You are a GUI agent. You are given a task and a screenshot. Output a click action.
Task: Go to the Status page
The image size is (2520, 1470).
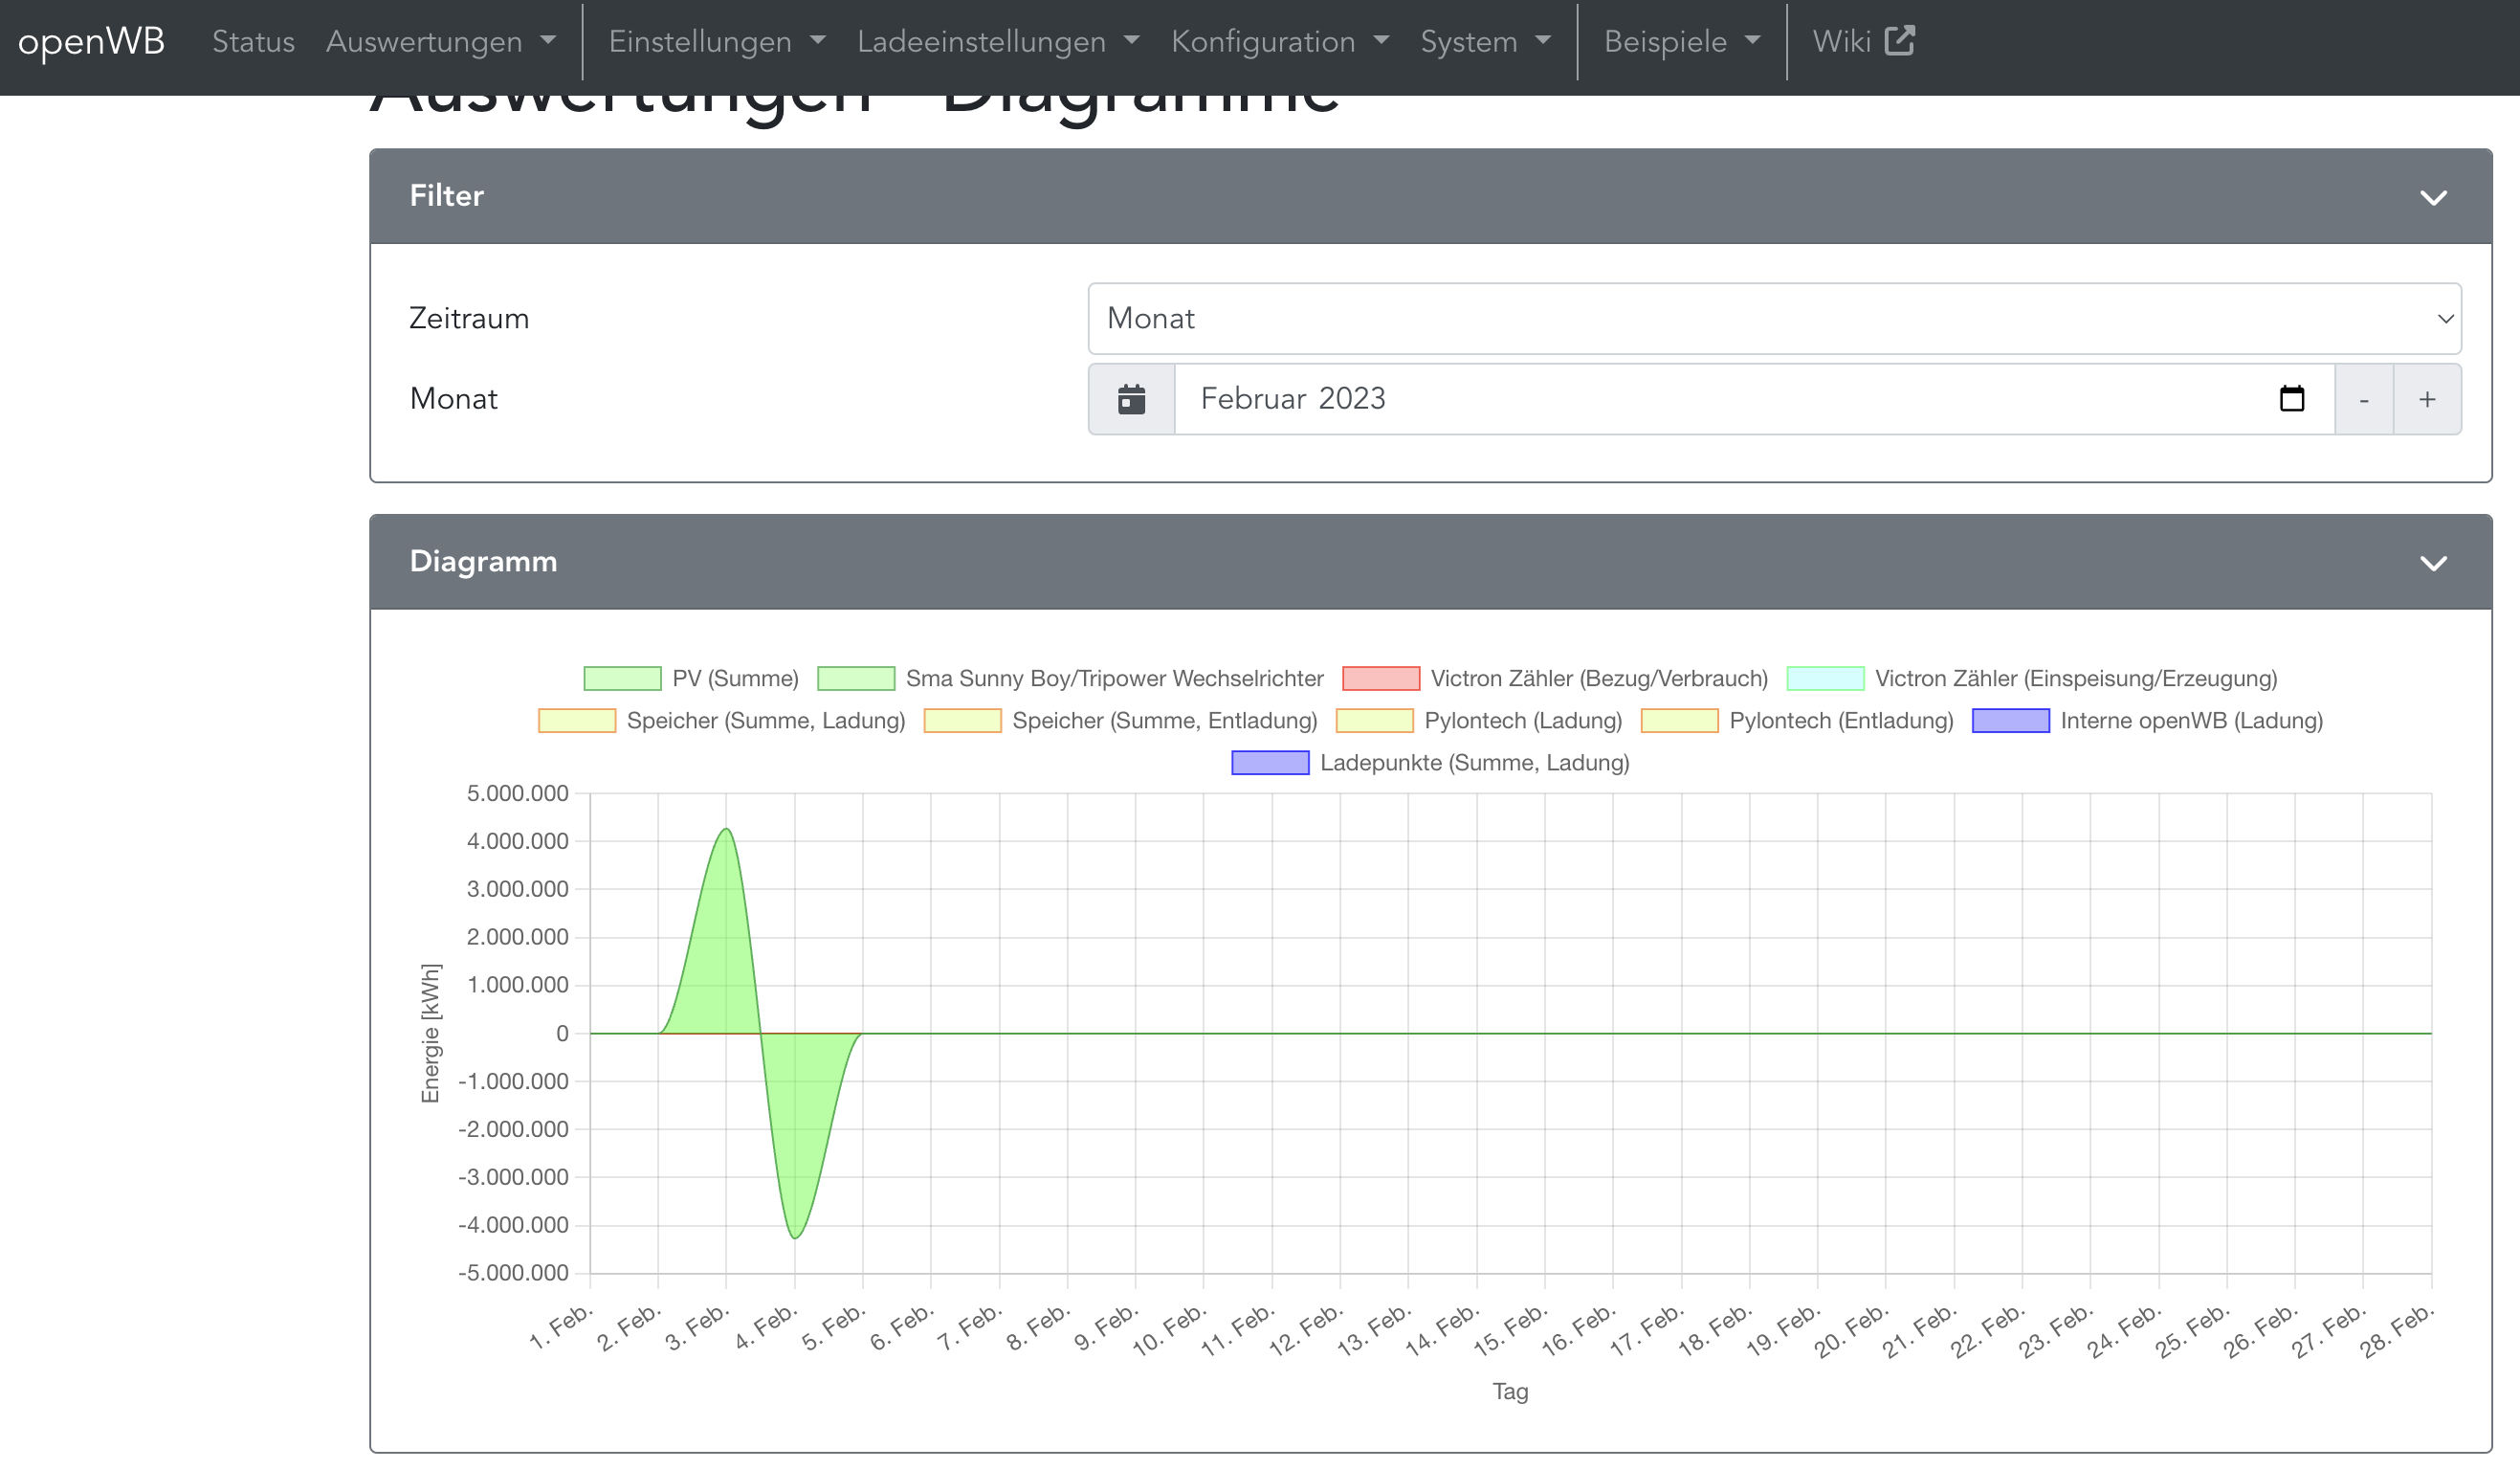point(253,41)
